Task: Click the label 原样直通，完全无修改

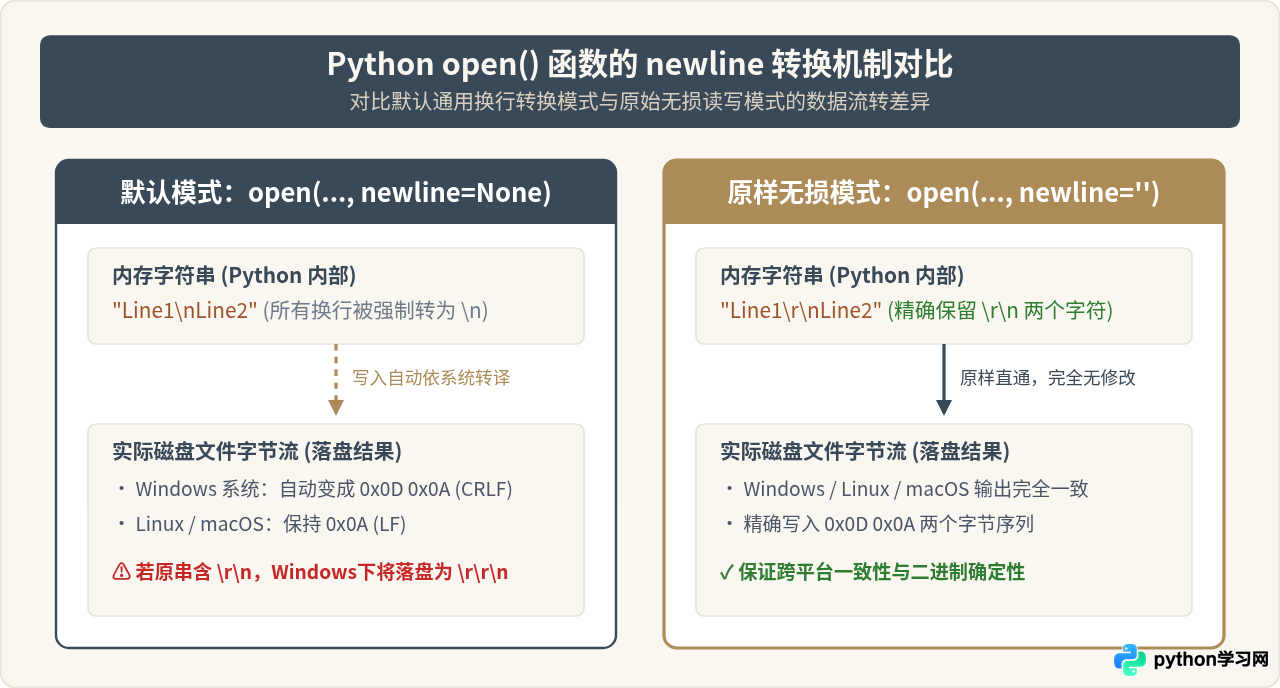Action: coord(1048,378)
